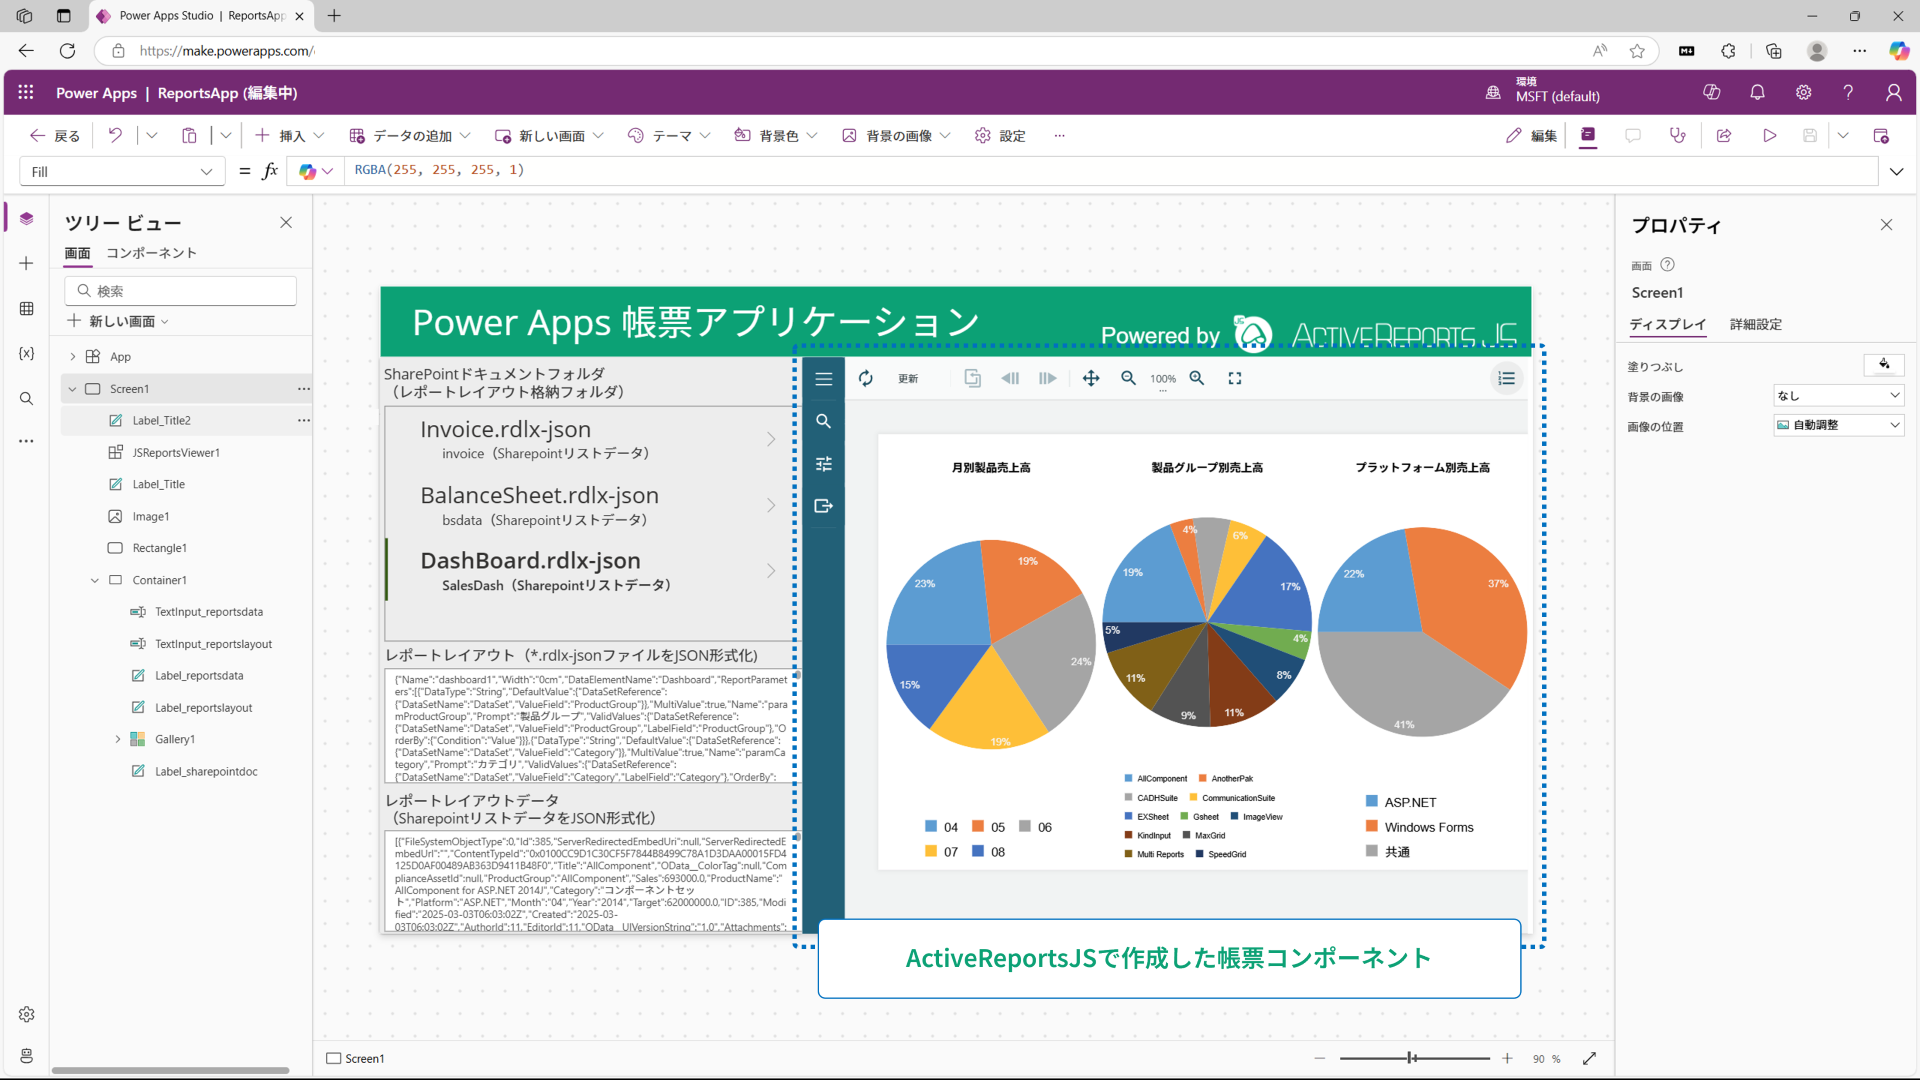
Task: Open the Copilot icon in header
Action: pos(1712,92)
